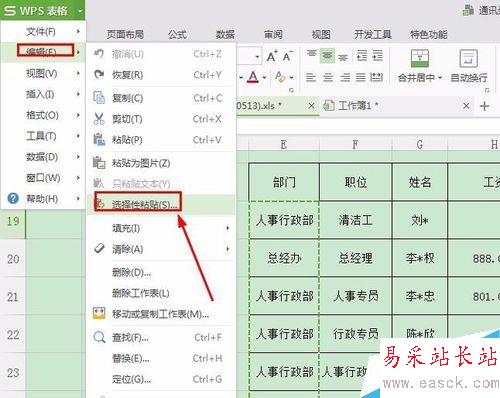Viewport: 500px width, 398px height.
Task: Align text right icon
Action: (x=345, y=78)
